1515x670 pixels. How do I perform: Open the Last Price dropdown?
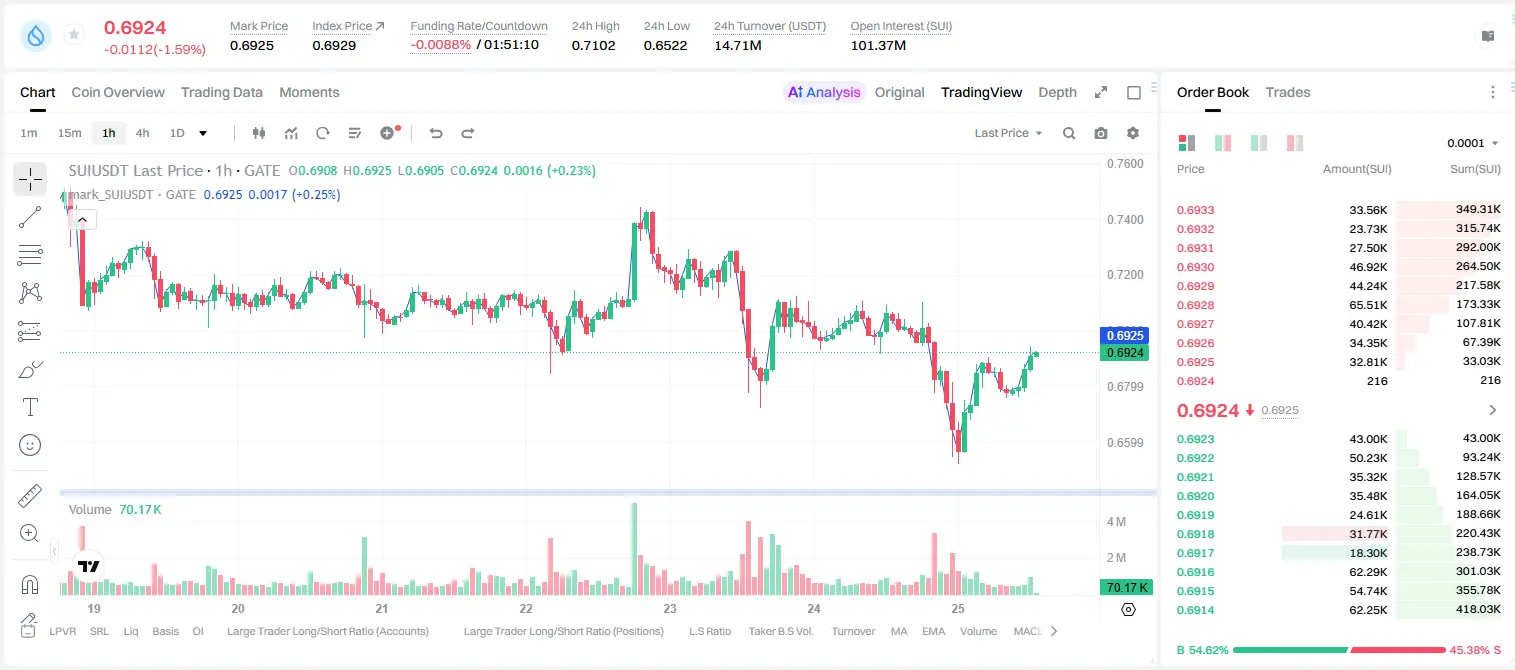click(1008, 133)
